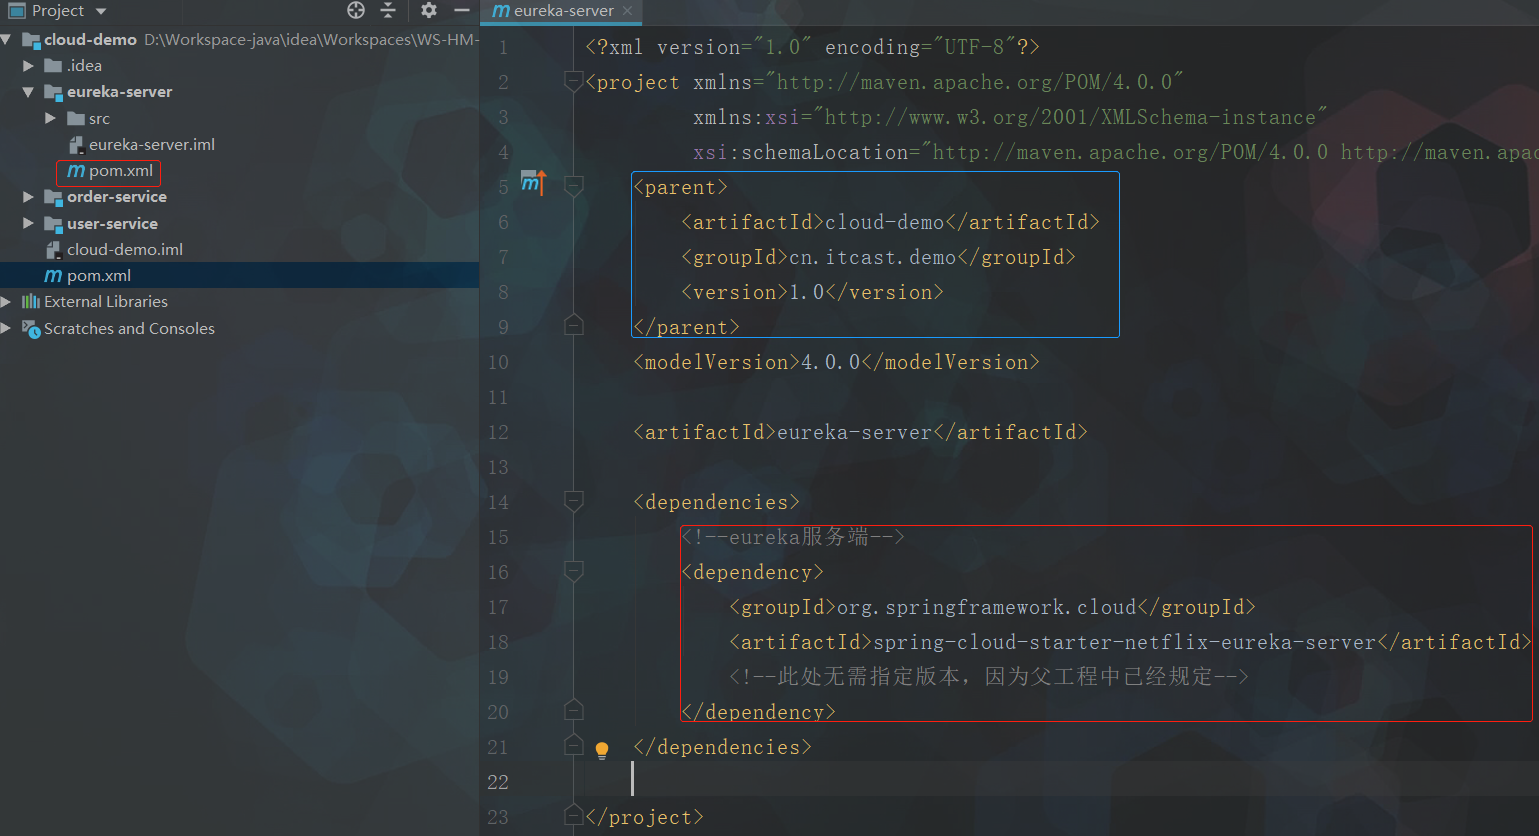The height and width of the screenshot is (836, 1539).
Task: Open the Project view dropdown
Action: tap(101, 11)
